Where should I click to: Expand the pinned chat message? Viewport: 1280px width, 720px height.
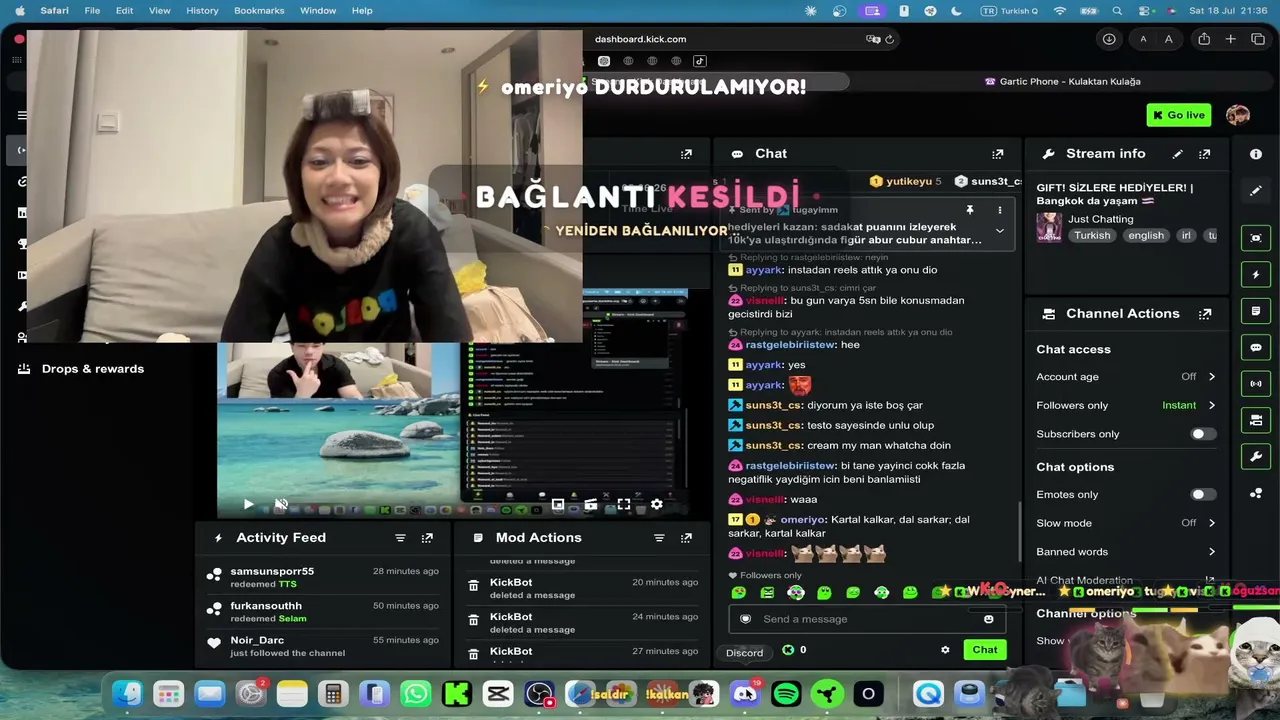point(999,231)
